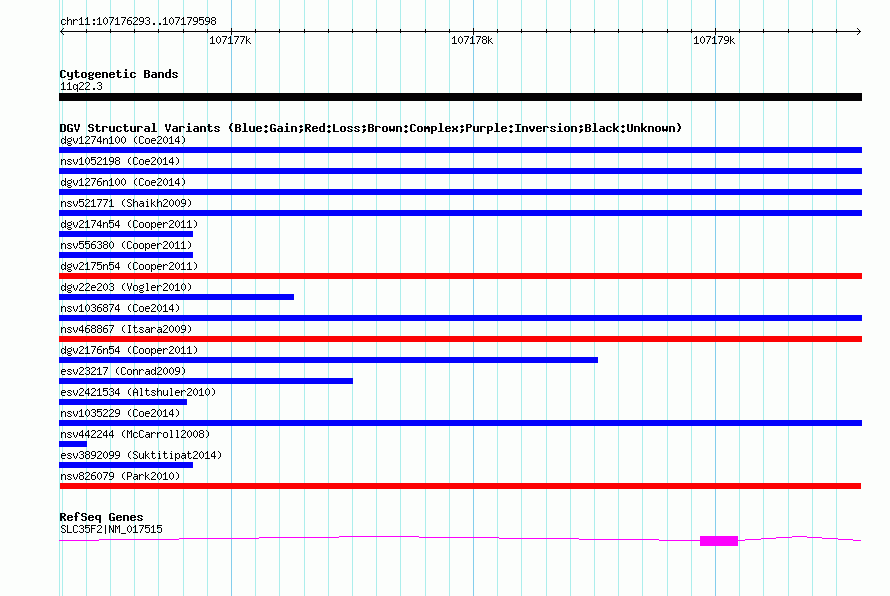Image resolution: width=890 pixels, height=596 pixels.
Task: Open the SLC35F2|NM_017515 gene label
Action: [111, 530]
